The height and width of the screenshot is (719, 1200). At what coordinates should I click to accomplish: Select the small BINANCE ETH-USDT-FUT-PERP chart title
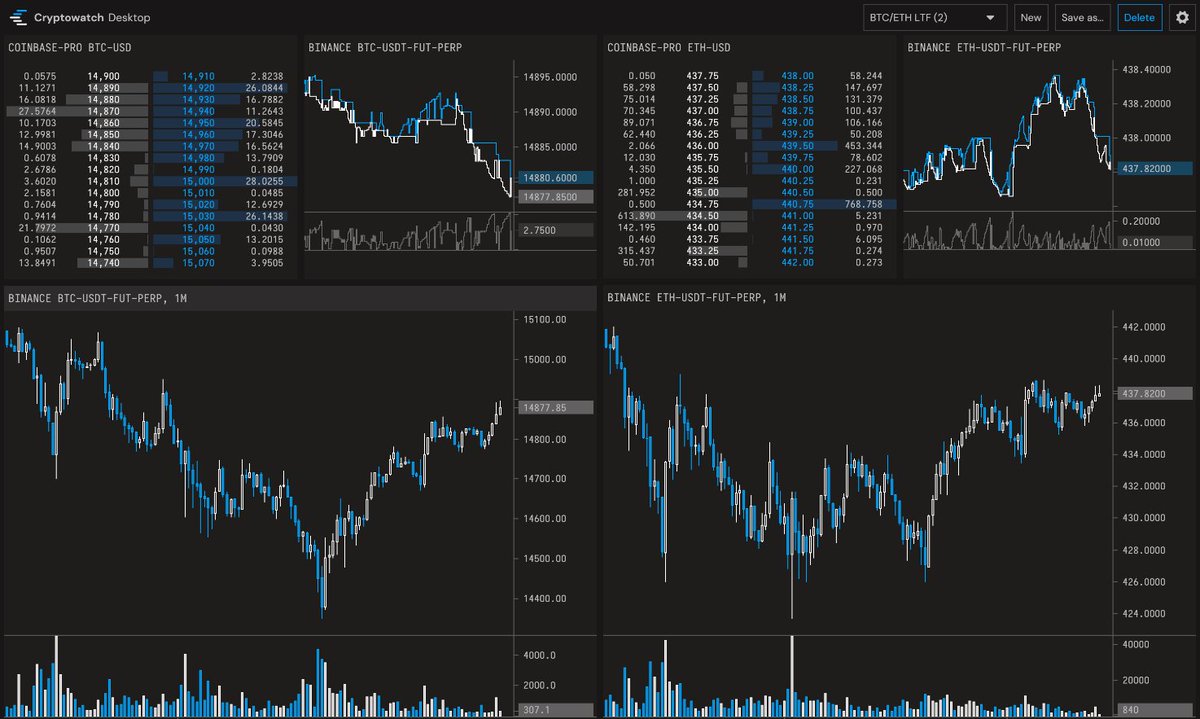(984, 47)
